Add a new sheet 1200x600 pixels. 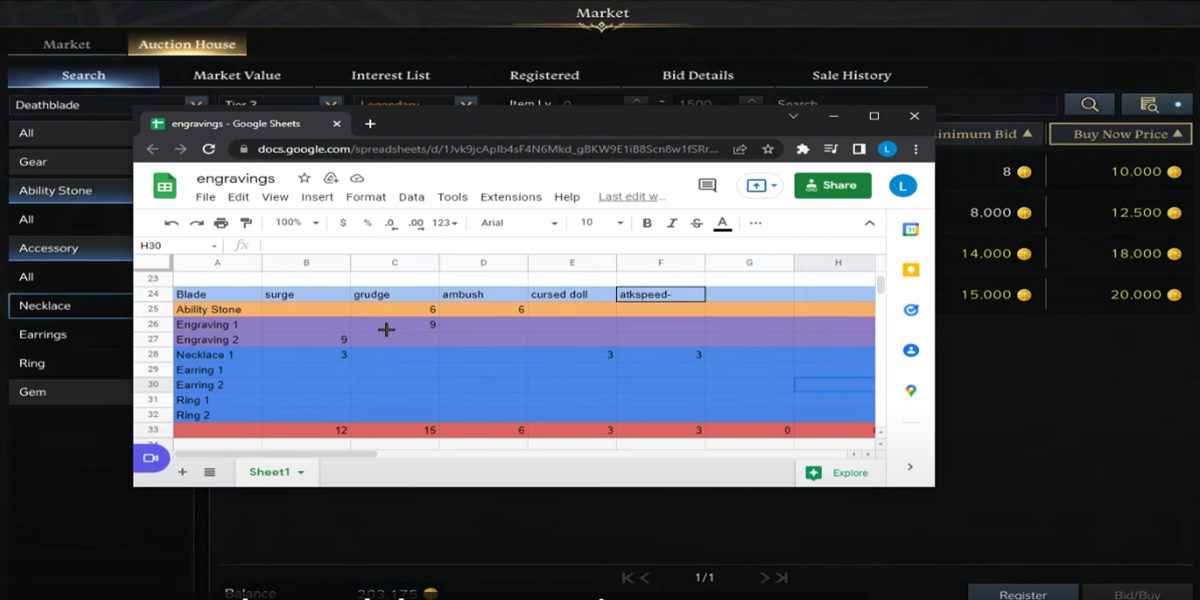[182, 472]
